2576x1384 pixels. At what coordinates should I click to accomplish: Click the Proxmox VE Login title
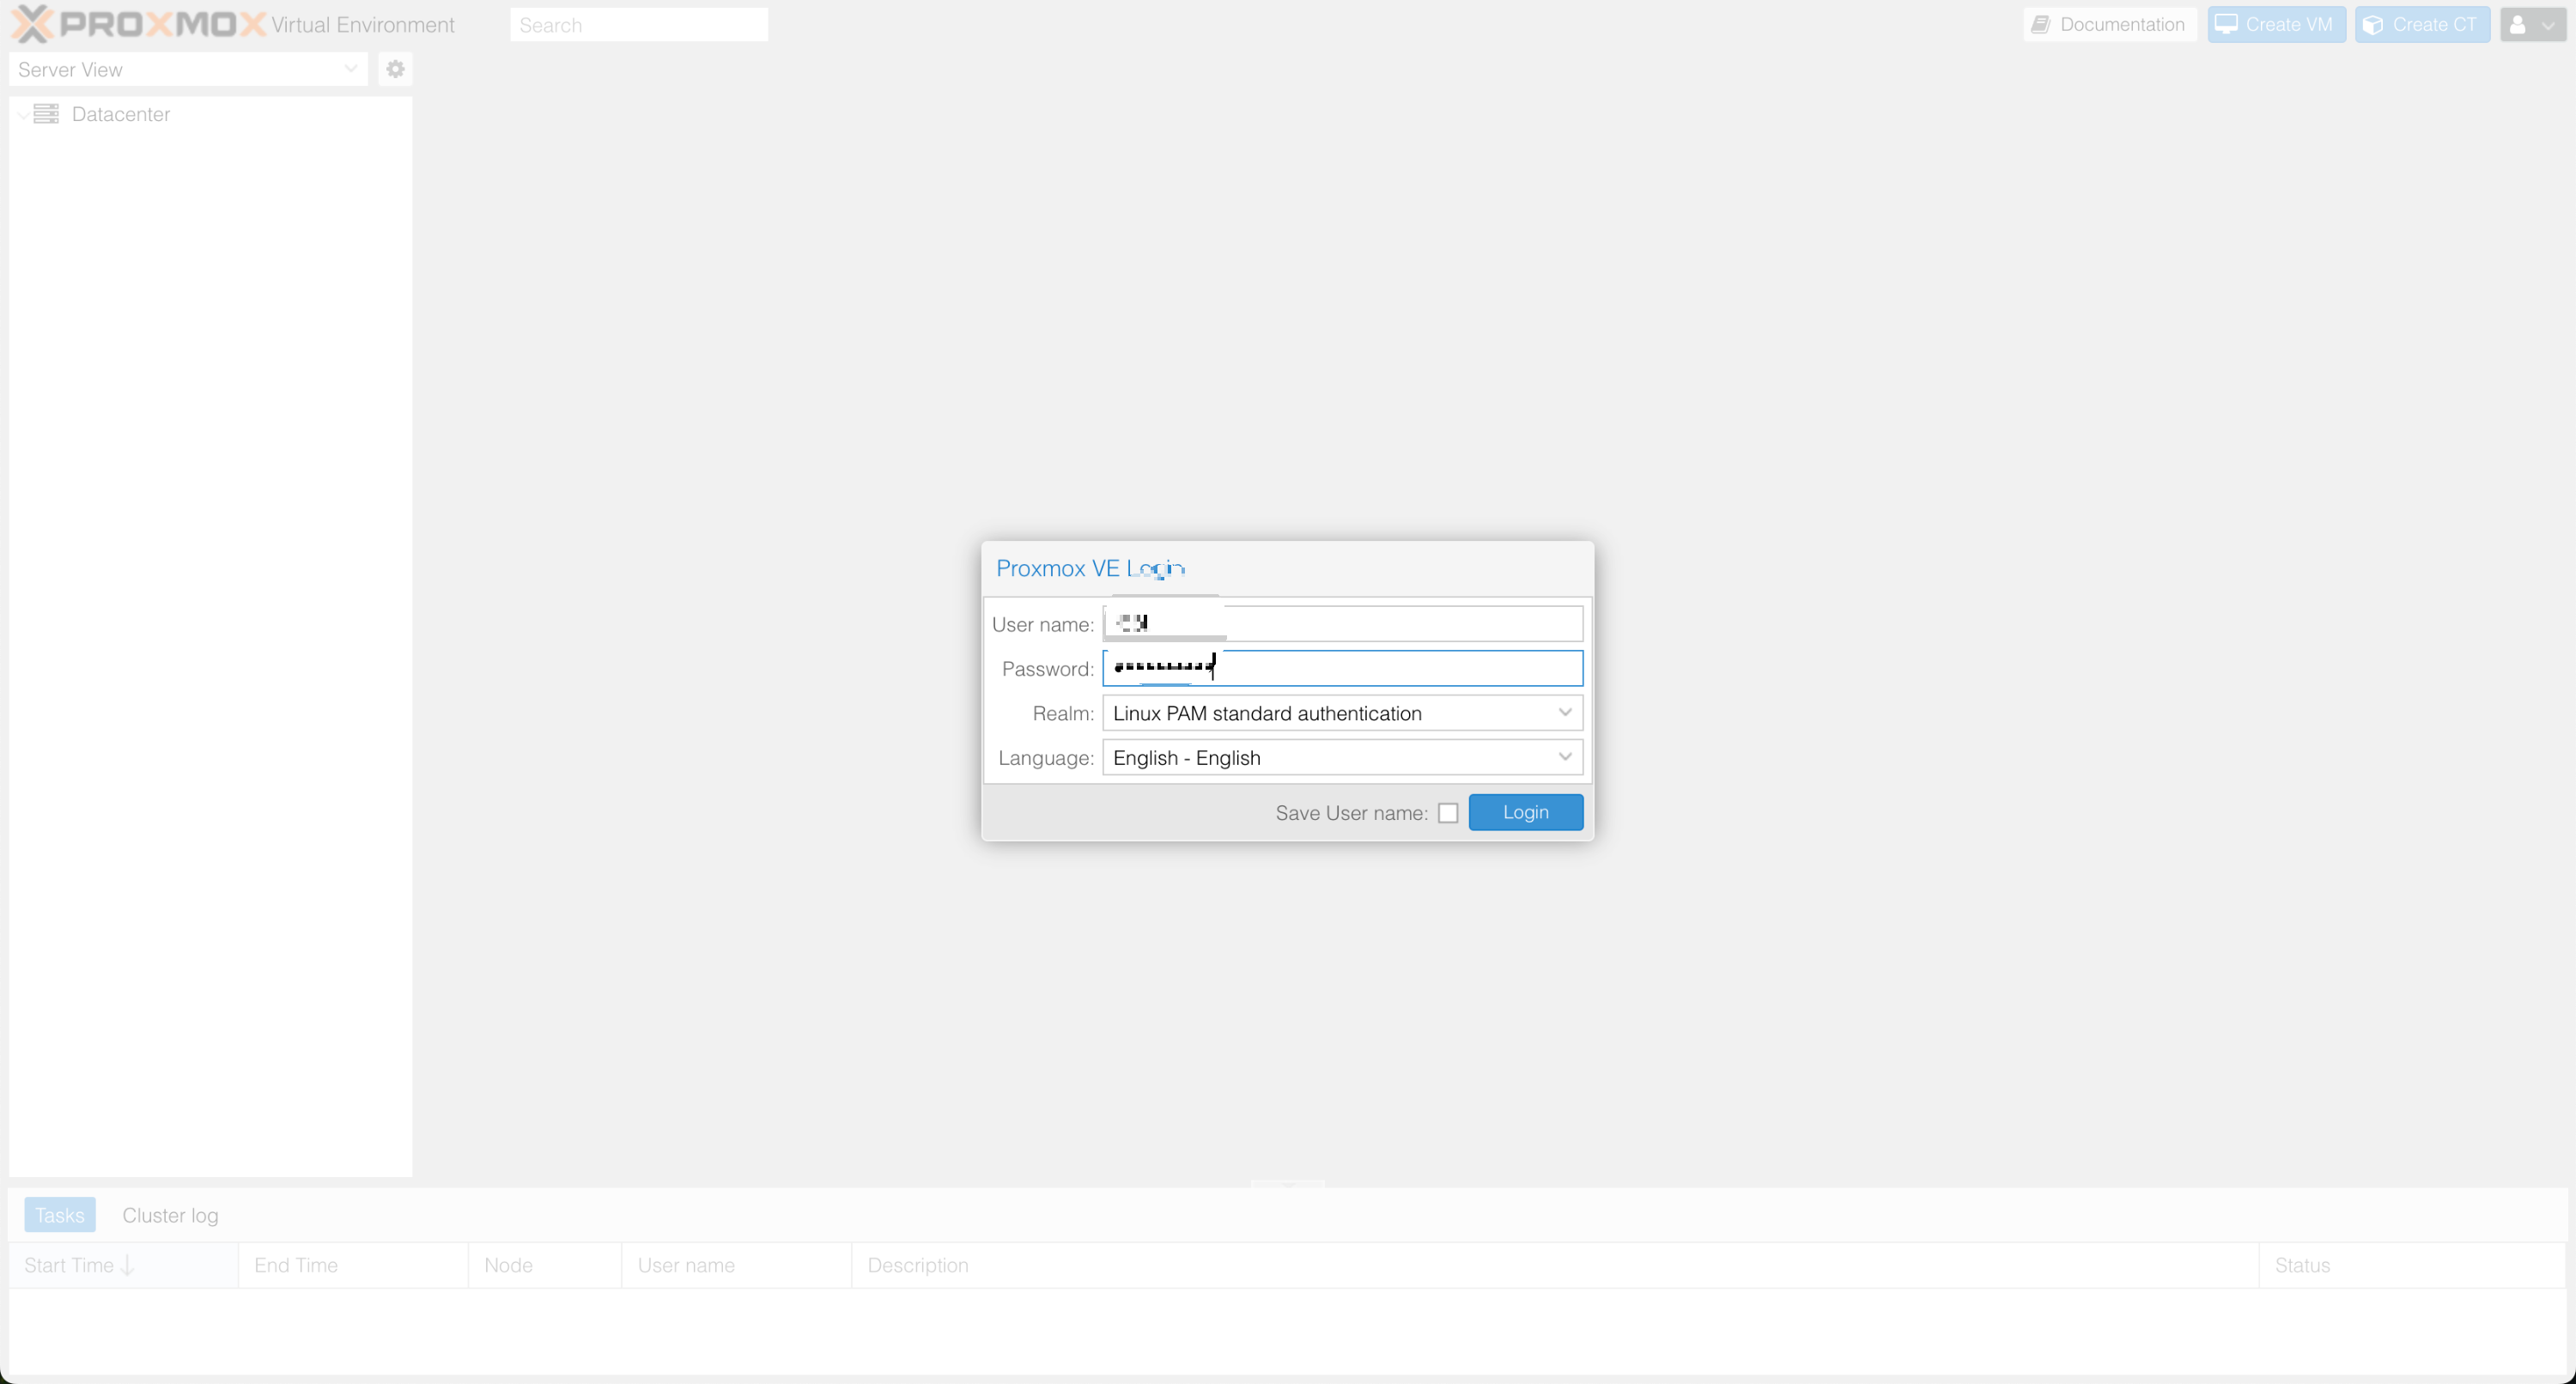coord(1090,568)
